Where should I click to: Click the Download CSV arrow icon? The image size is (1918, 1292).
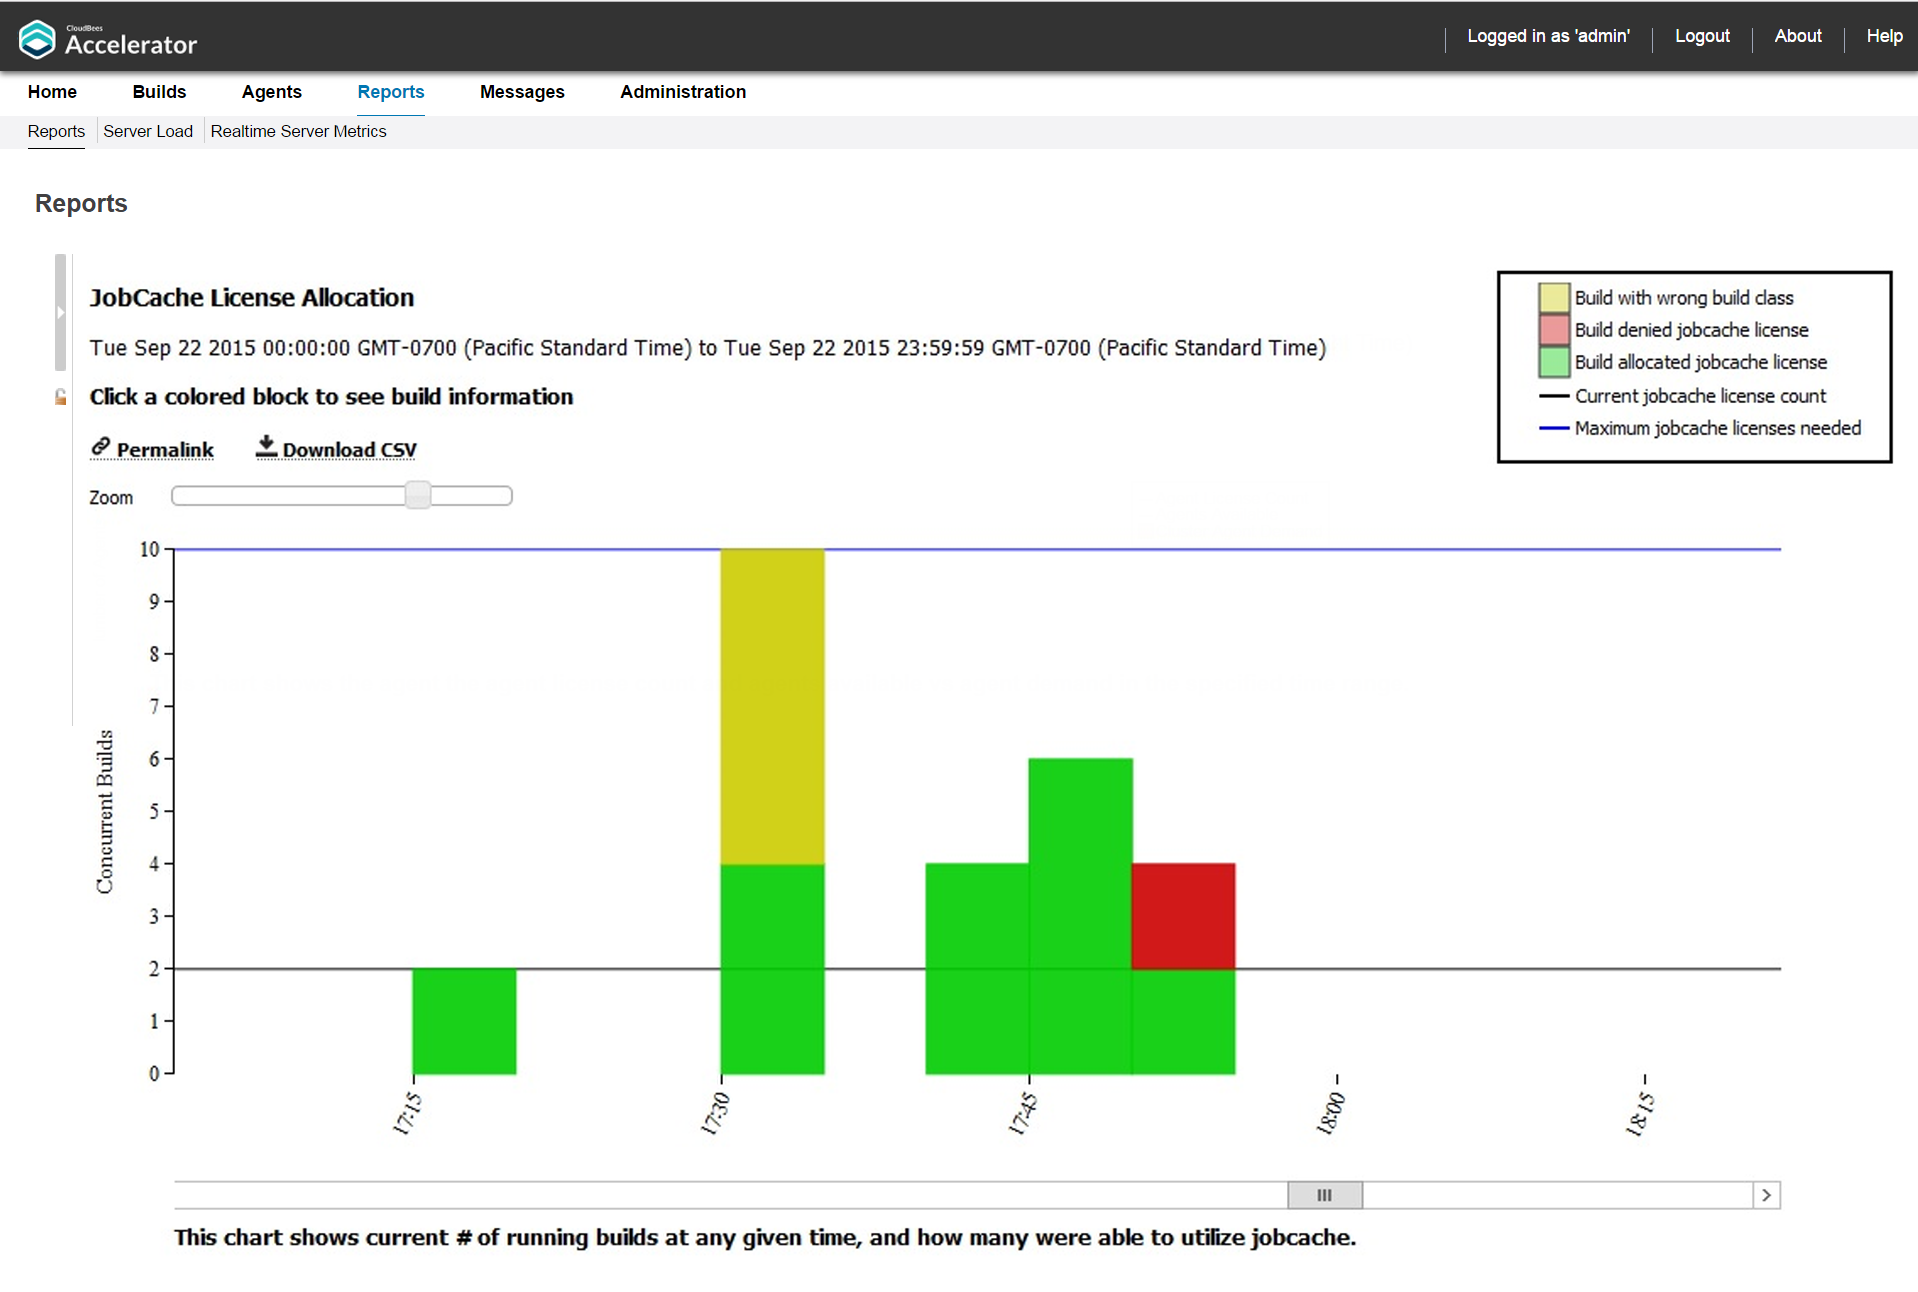[266, 446]
